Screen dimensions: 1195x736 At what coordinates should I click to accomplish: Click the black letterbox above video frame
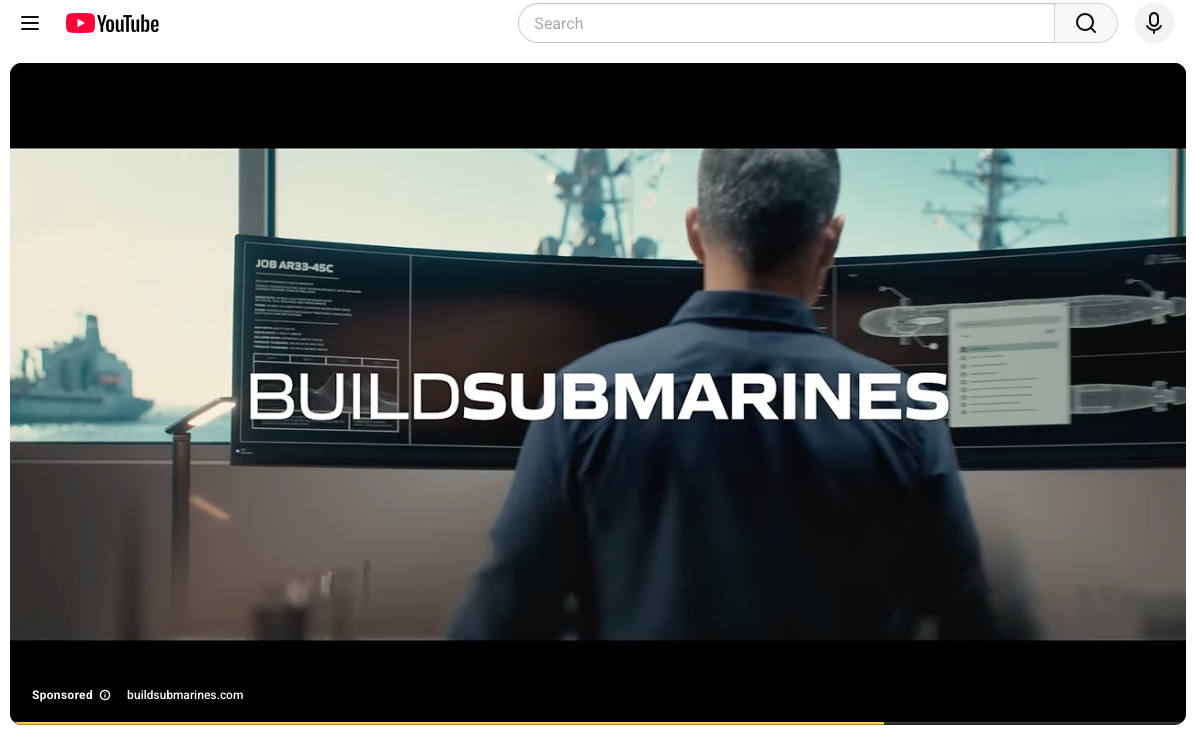click(598, 106)
